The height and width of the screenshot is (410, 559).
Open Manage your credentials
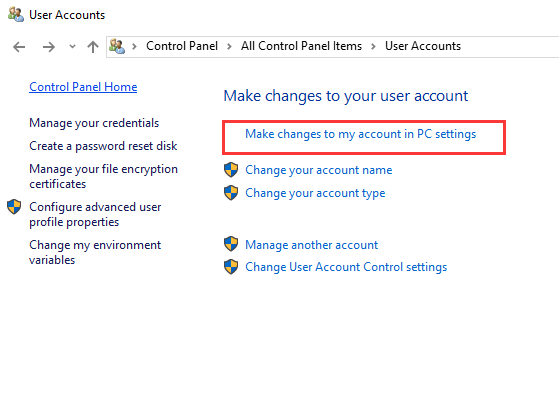[94, 123]
